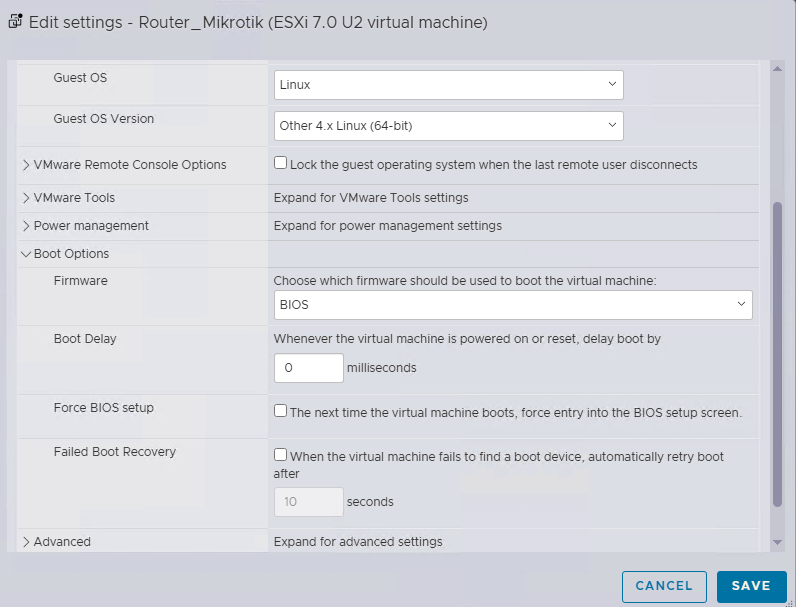Click the retry boot seconds field
The height and width of the screenshot is (607, 796).
click(308, 502)
